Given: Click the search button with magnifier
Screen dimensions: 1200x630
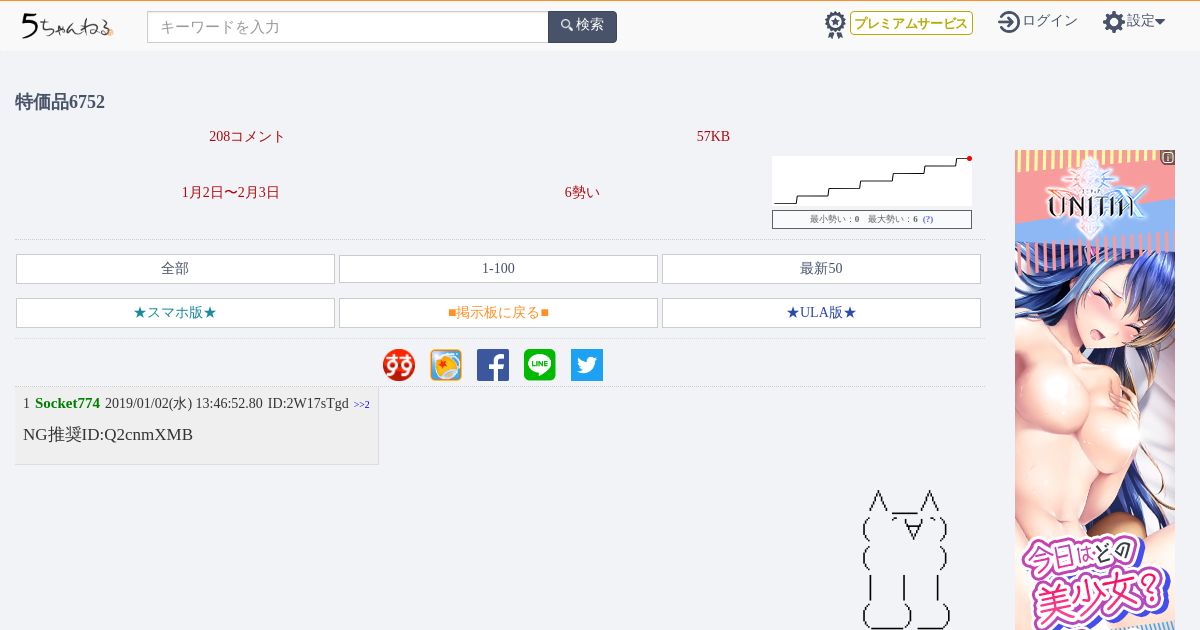Looking at the screenshot, I should 582,27.
